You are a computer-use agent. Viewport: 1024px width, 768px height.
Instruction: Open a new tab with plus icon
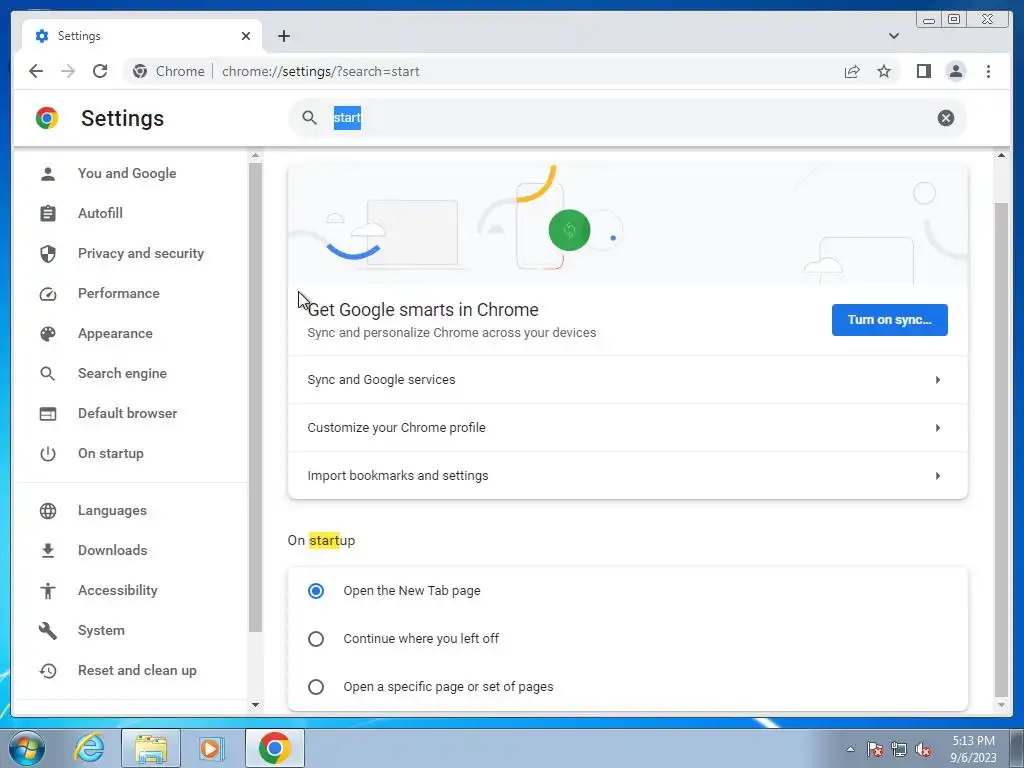pyautogui.click(x=283, y=36)
